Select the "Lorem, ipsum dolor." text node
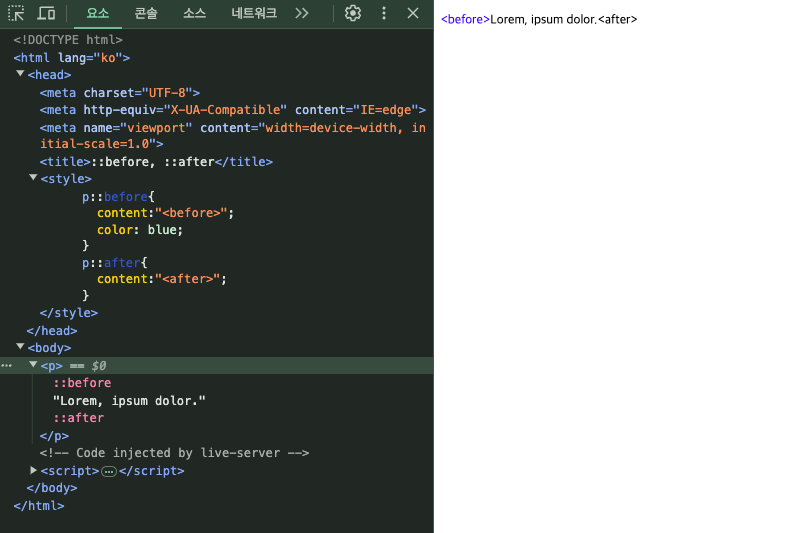Image resolution: width=788 pixels, height=533 pixels. (129, 401)
